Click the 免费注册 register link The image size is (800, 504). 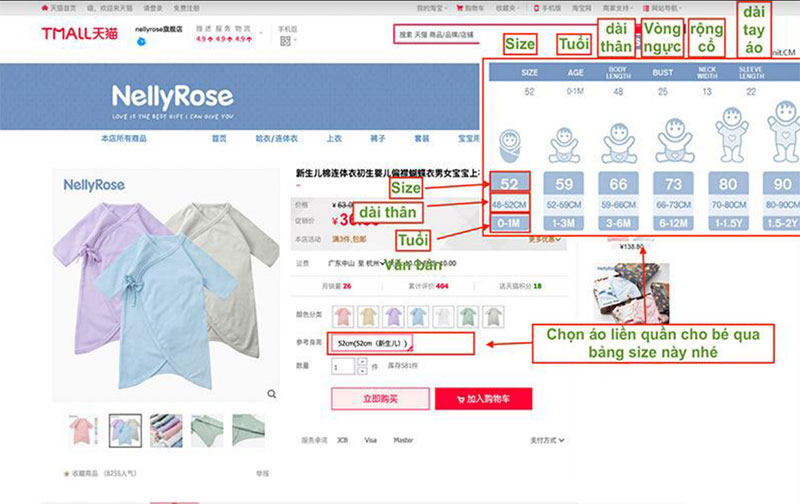click(x=186, y=8)
